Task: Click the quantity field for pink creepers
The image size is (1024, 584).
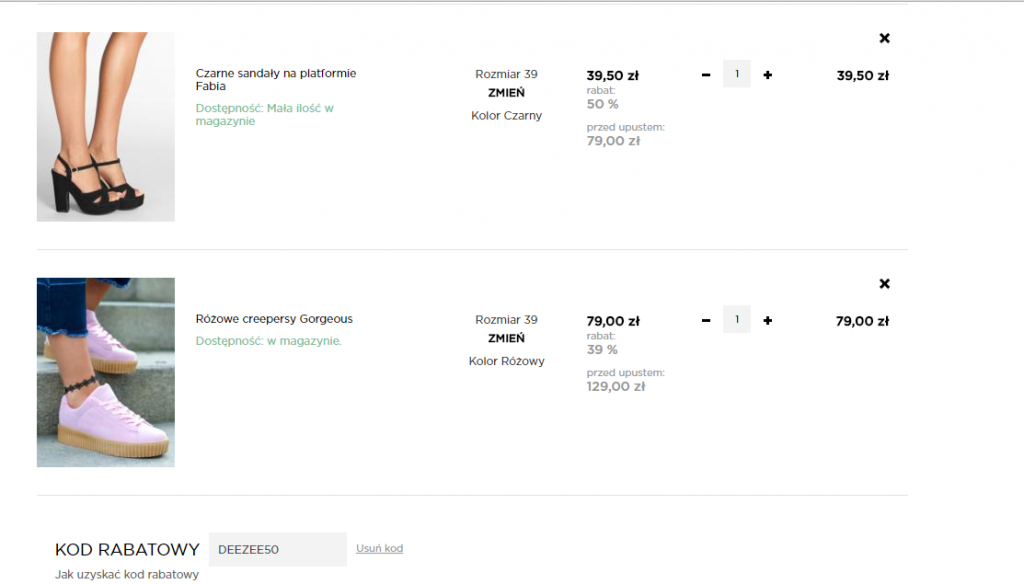Action: [737, 320]
